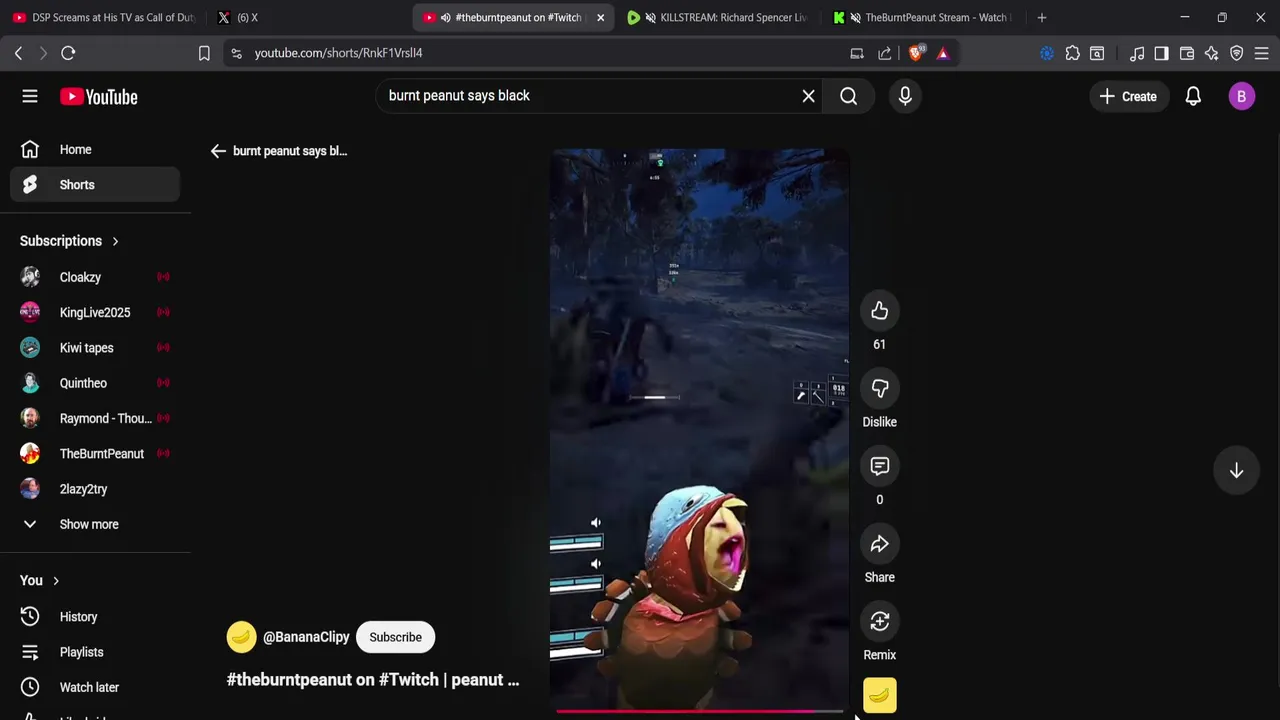Screen dimensions: 1280x720
Task: Open the Cloakzy subscription
Action: [x=95, y=277]
